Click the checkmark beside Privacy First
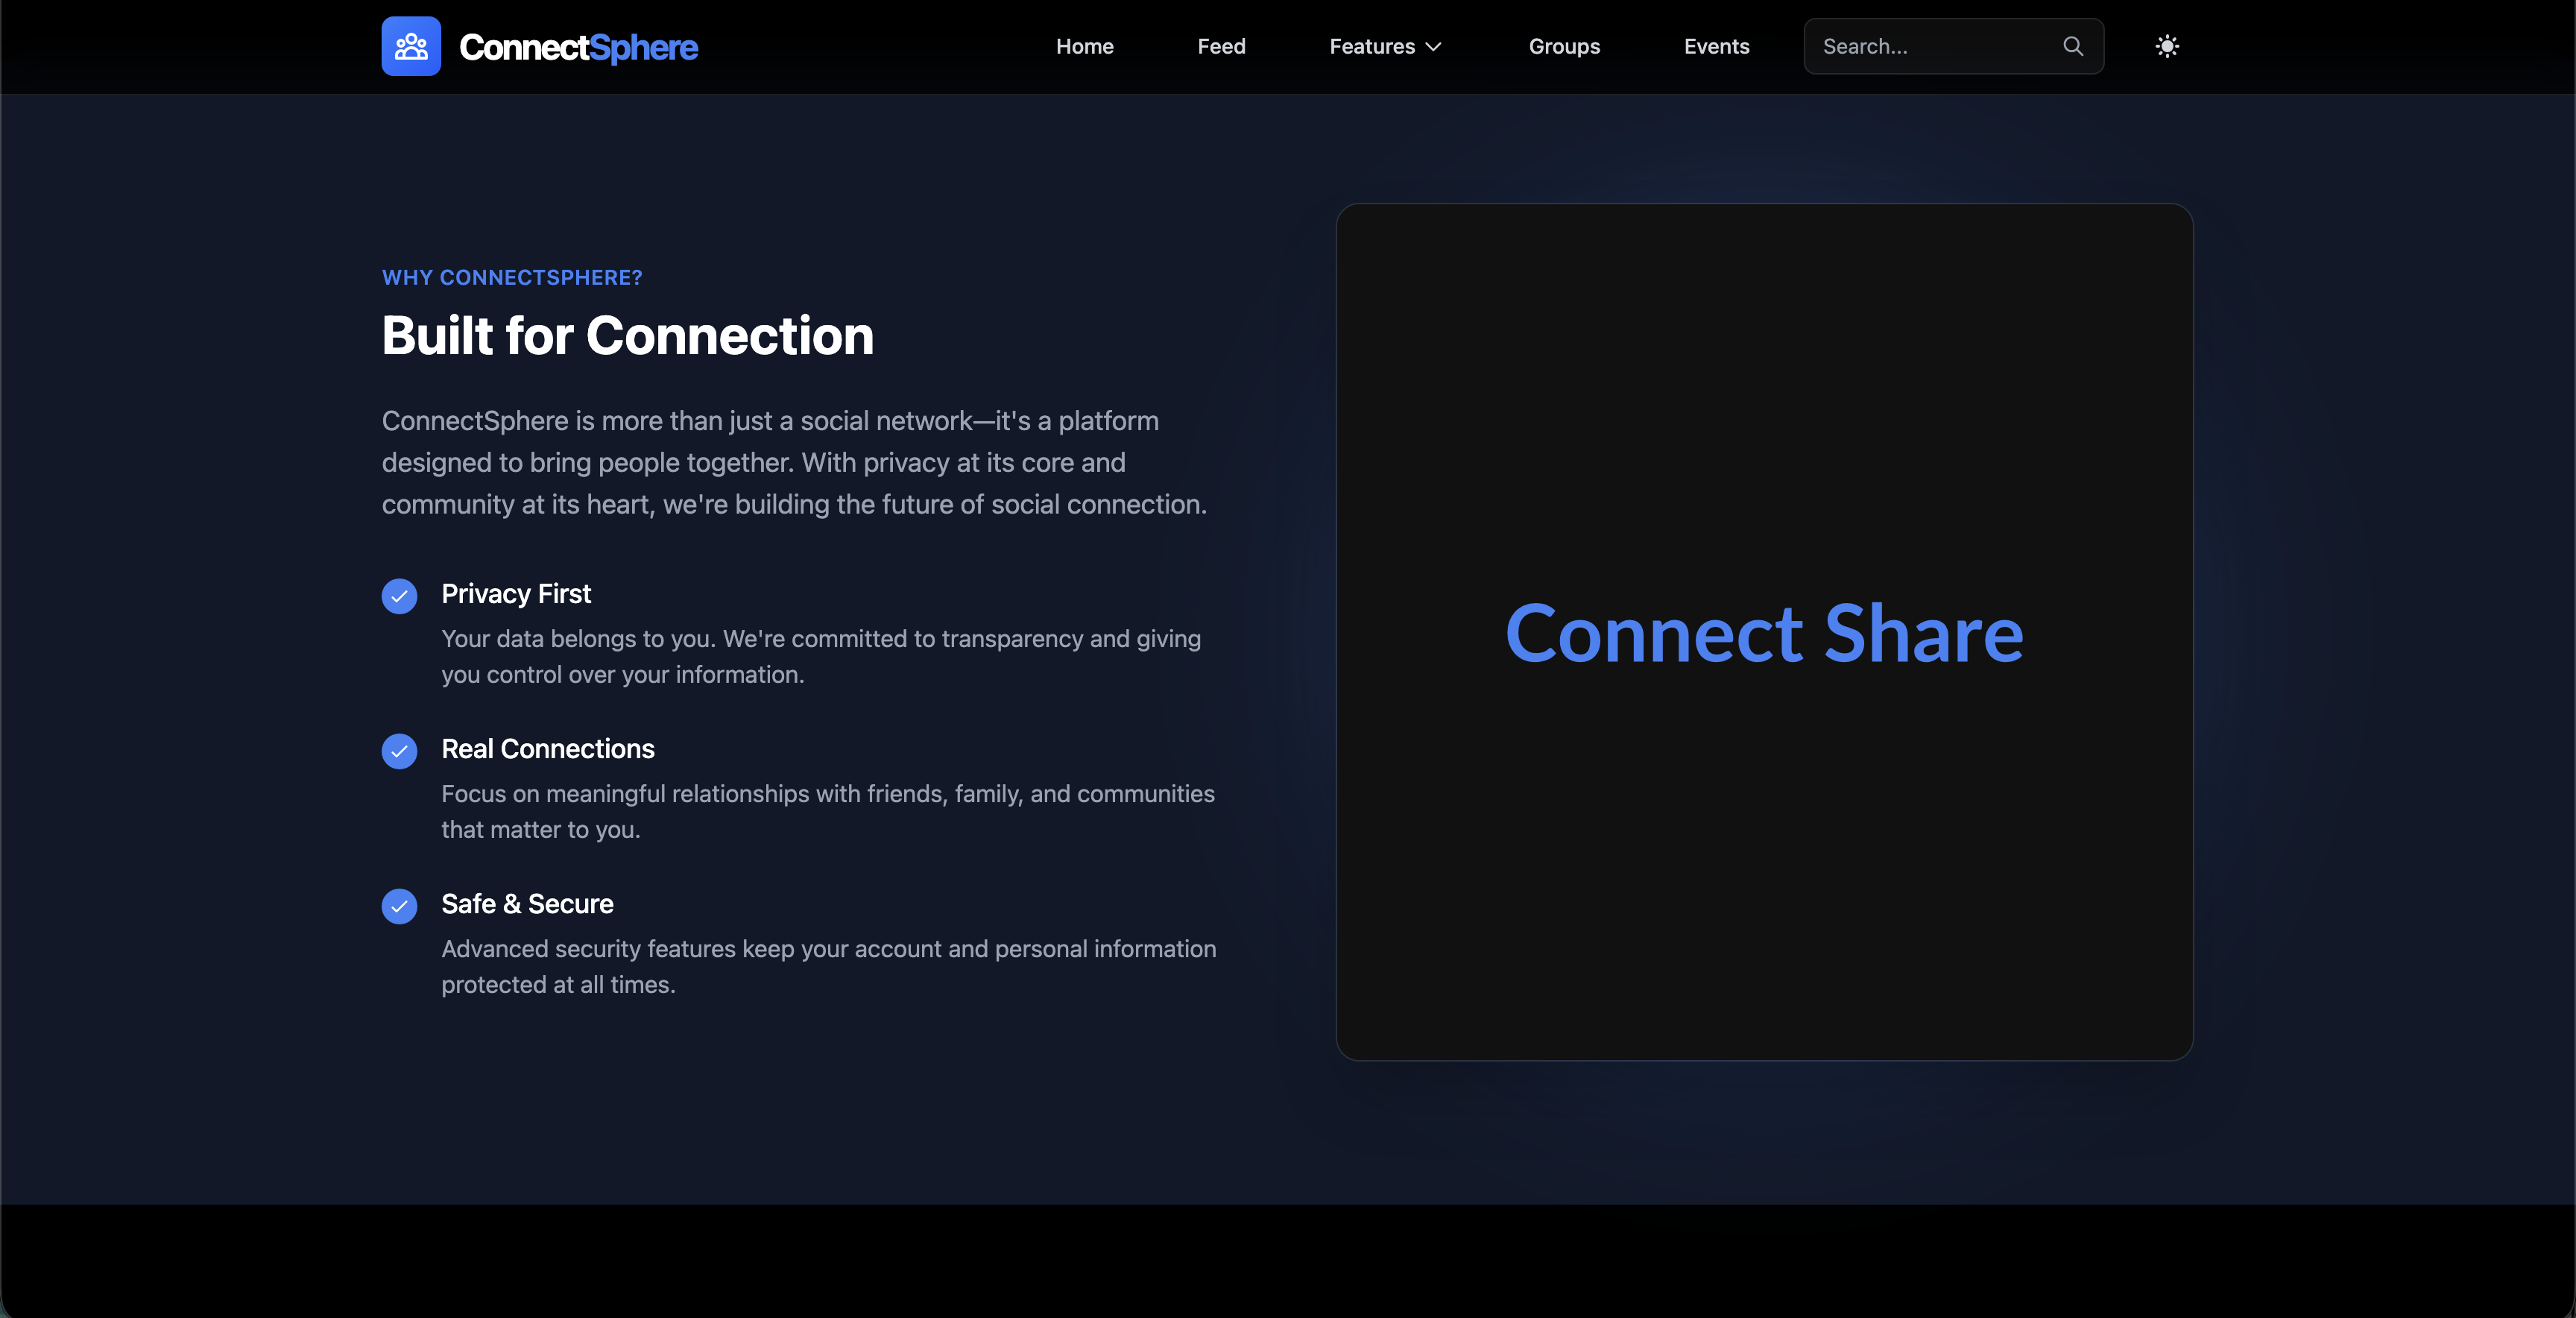The image size is (2576, 1318). pos(399,596)
